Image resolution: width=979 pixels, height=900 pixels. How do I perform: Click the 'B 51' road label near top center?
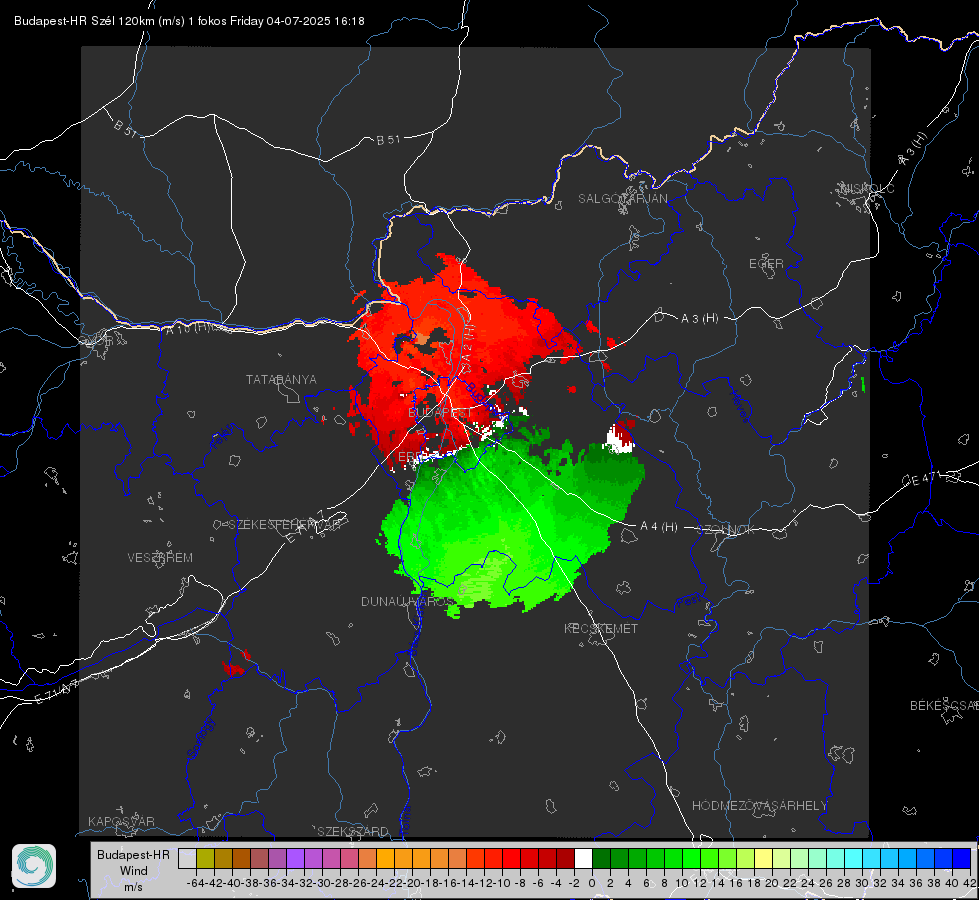(388, 140)
